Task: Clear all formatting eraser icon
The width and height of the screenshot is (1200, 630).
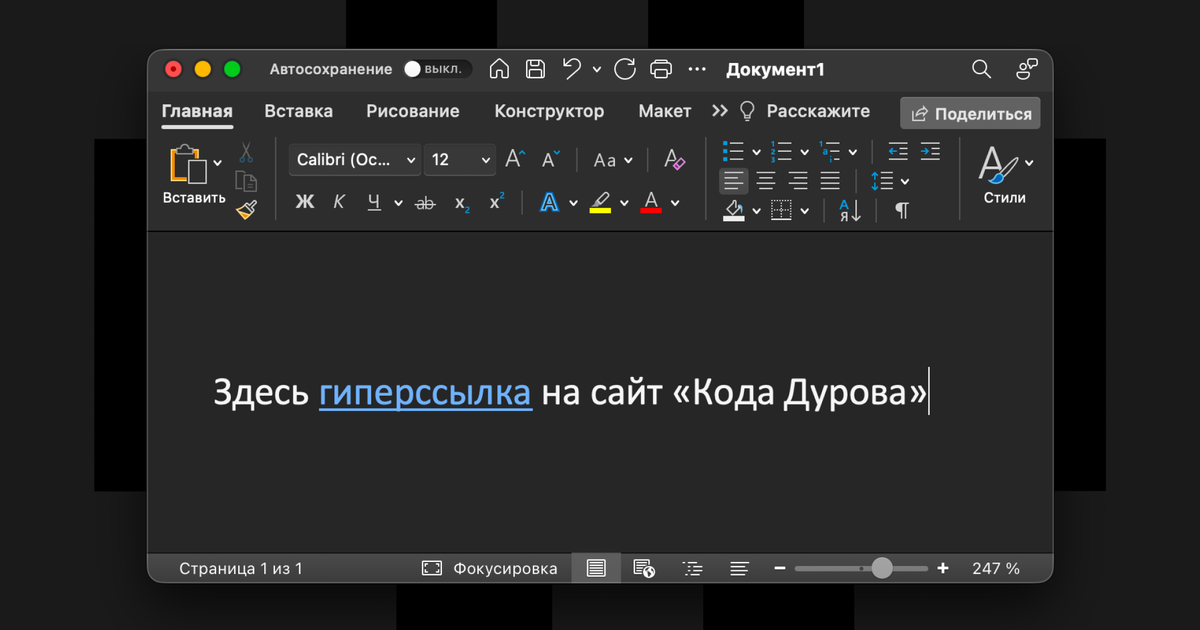Action: coord(674,159)
